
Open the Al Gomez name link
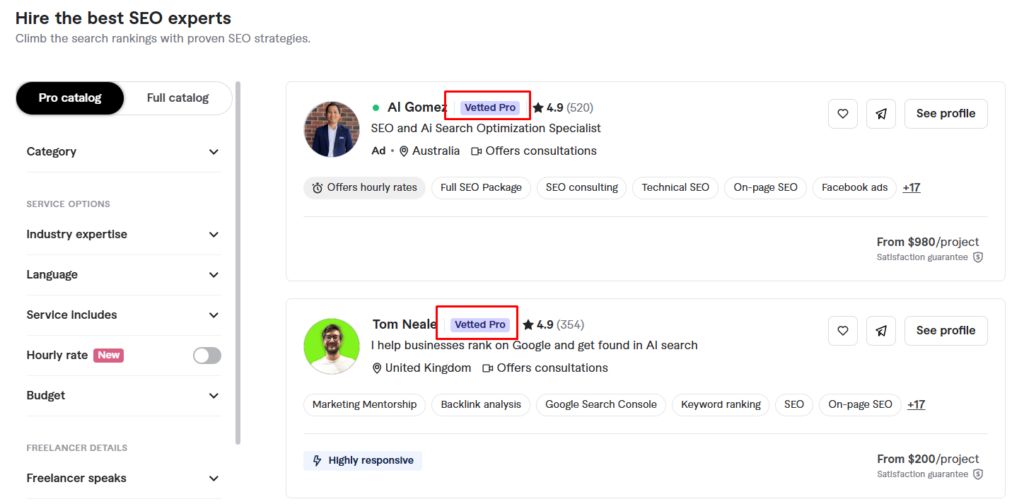click(x=417, y=107)
